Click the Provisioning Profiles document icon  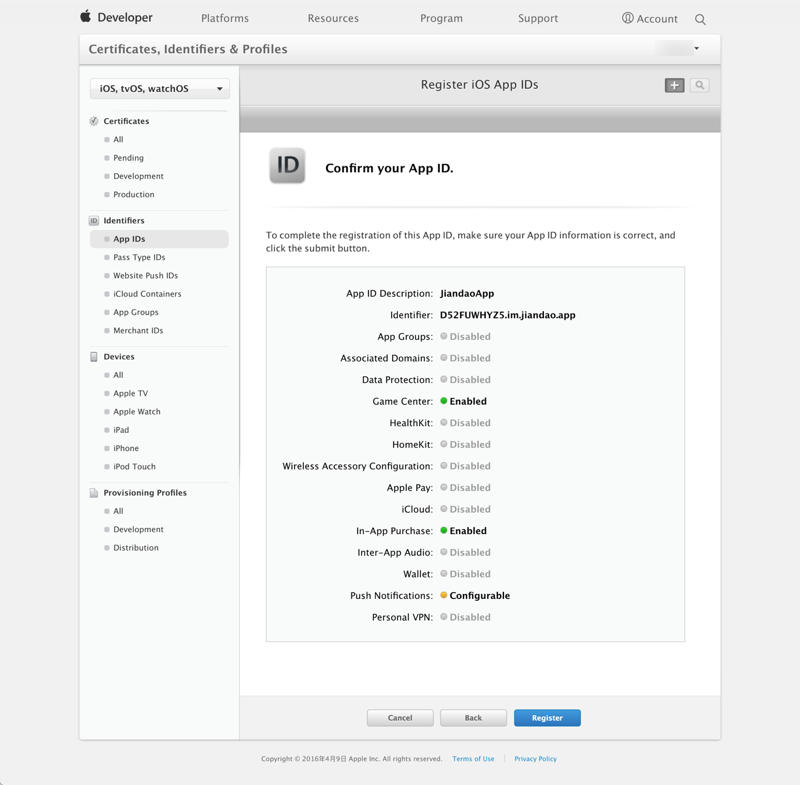tap(94, 493)
